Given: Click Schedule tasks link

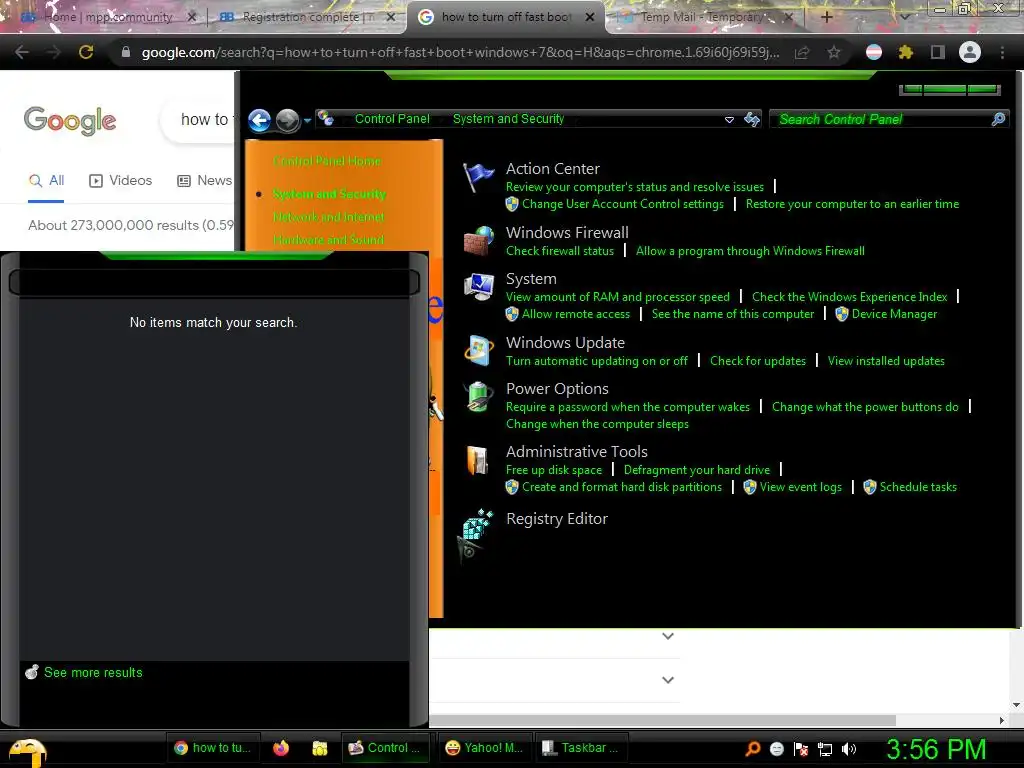Looking at the screenshot, I should pyautogui.click(x=918, y=487).
